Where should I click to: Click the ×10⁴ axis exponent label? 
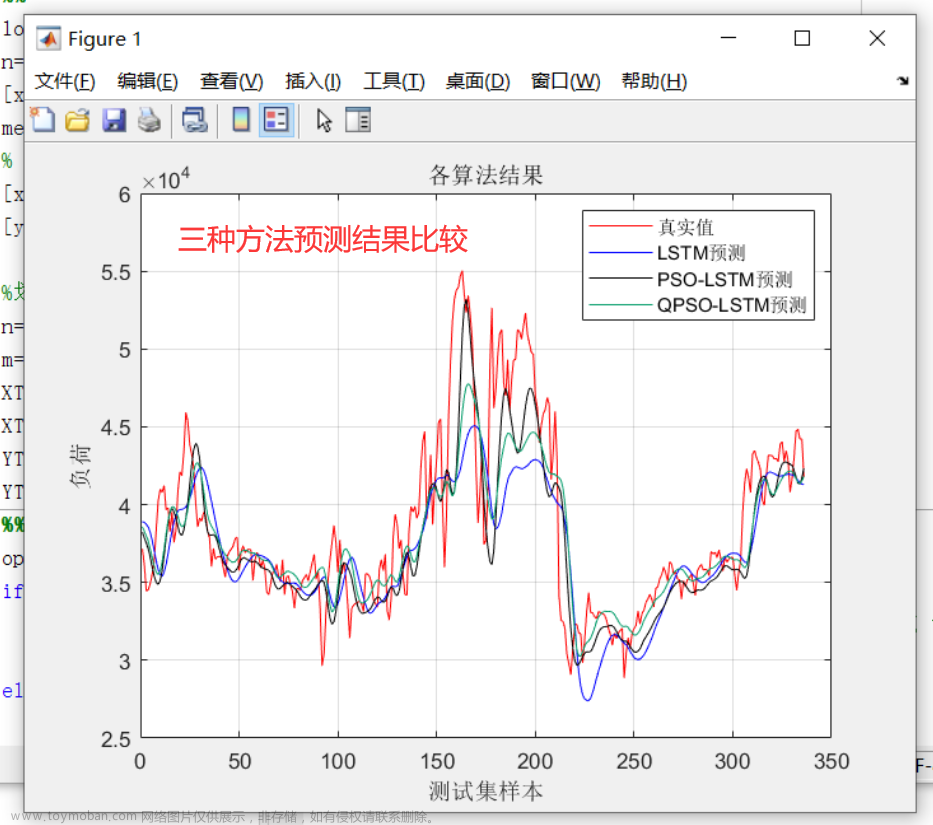pos(166,179)
